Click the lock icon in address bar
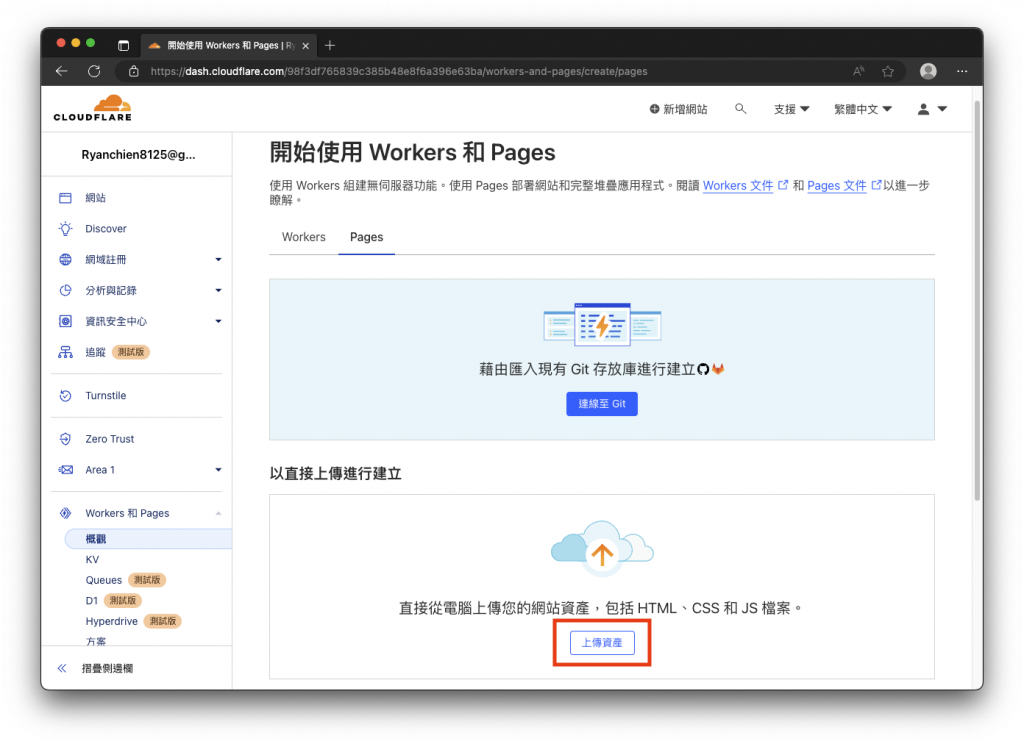The image size is (1024, 744). coord(134,71)
